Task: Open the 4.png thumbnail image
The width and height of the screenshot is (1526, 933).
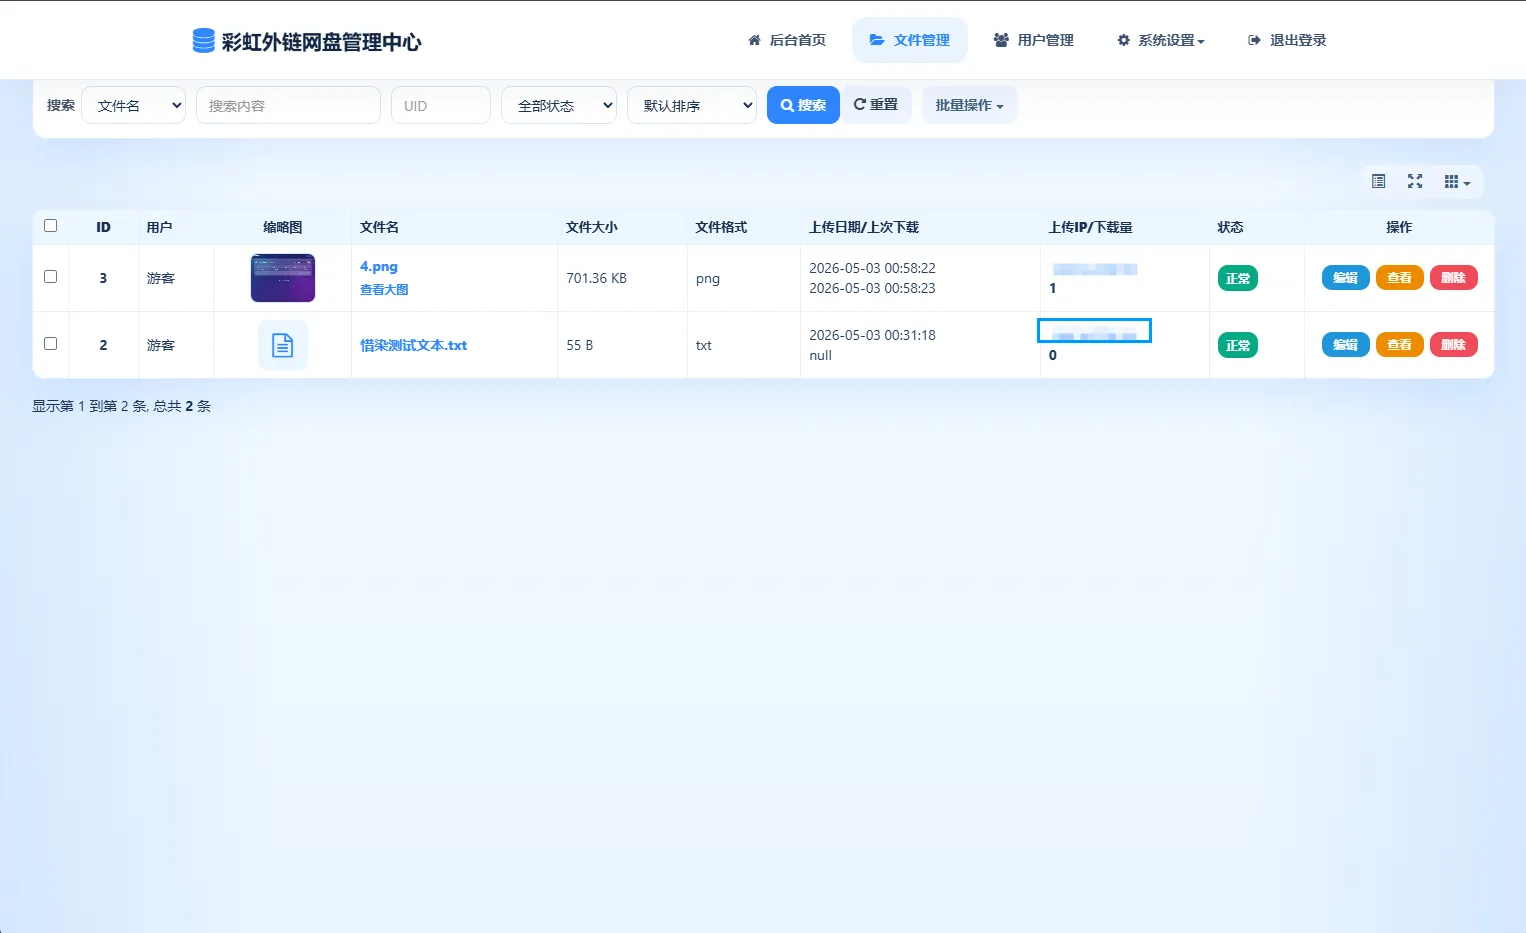Action: pyautogui.click(x=283, y=278)
